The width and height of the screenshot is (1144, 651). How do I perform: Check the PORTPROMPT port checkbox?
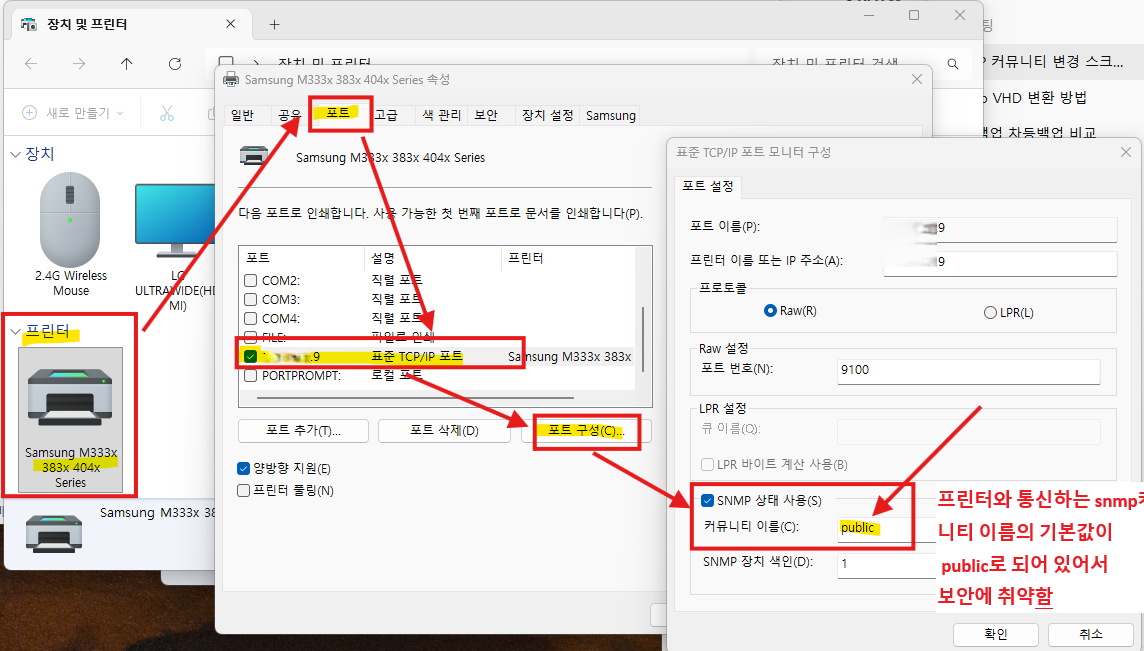pyautogui.click(x=250, y=376)
